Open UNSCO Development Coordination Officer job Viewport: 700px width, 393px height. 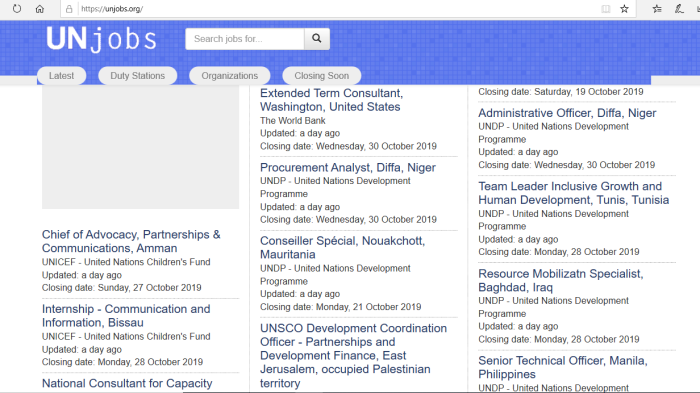(x=354, y=355)
